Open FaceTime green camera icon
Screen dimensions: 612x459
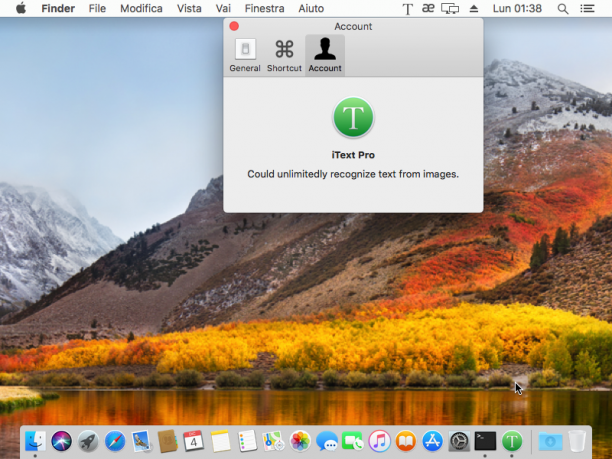point(353,441)
